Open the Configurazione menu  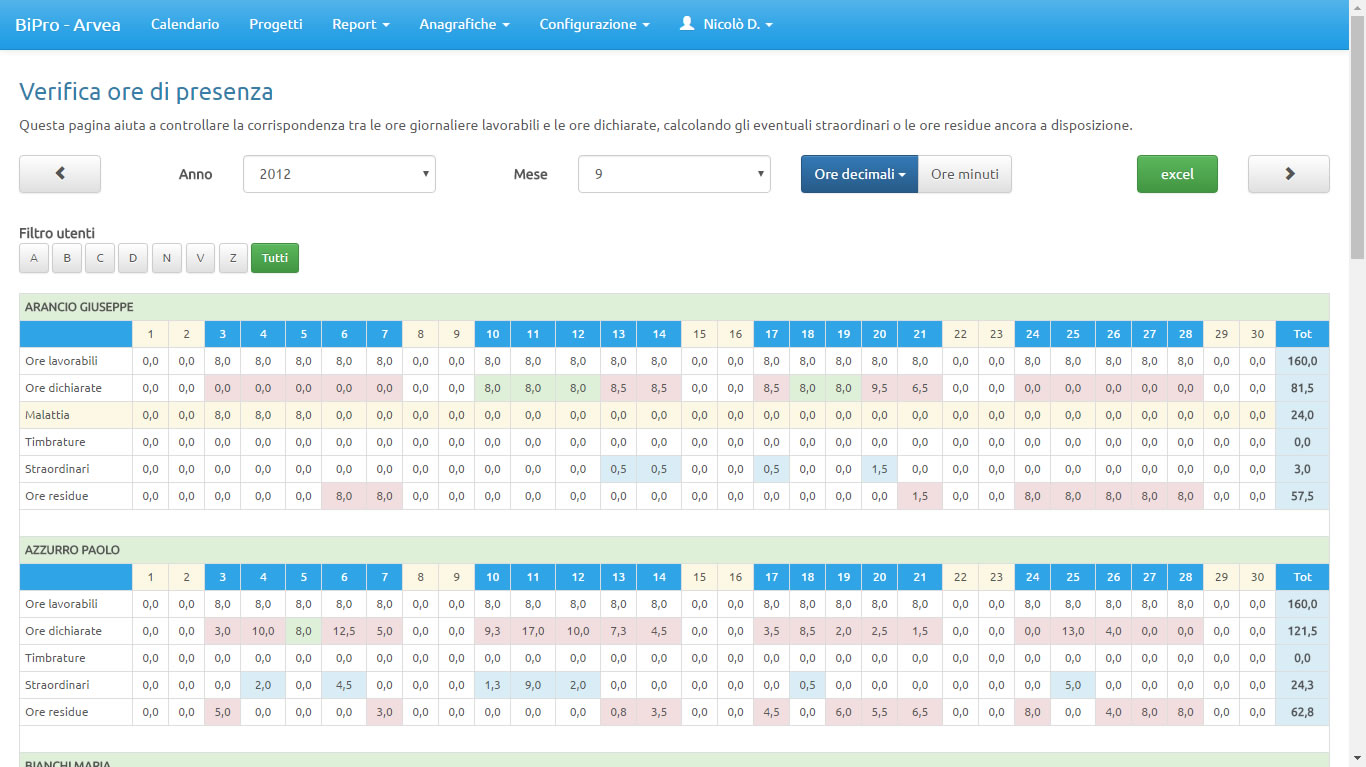tap(594, 24)
